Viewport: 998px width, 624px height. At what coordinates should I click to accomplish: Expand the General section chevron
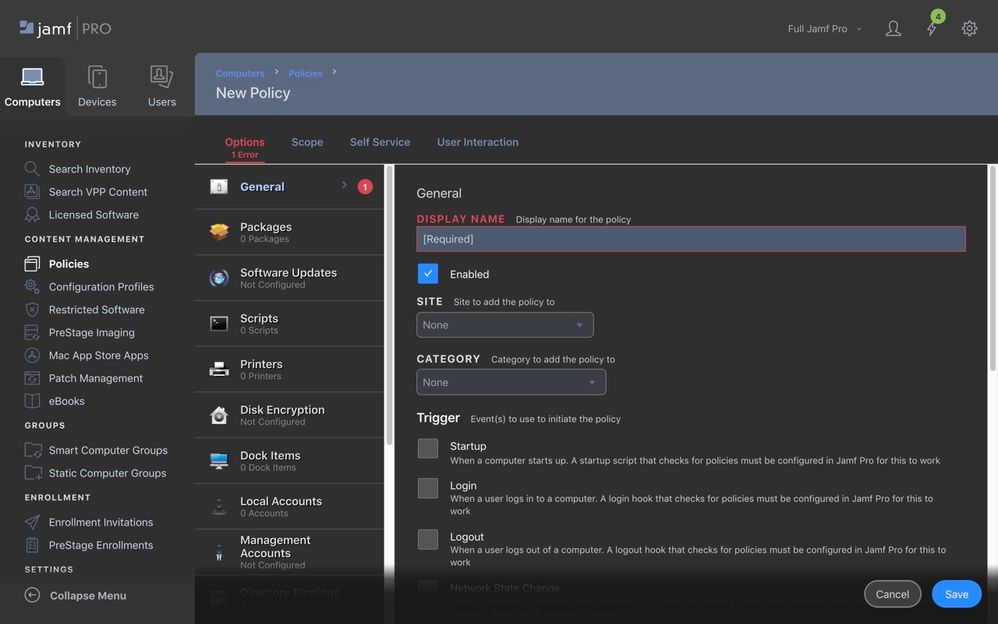[x=344, y=185]
